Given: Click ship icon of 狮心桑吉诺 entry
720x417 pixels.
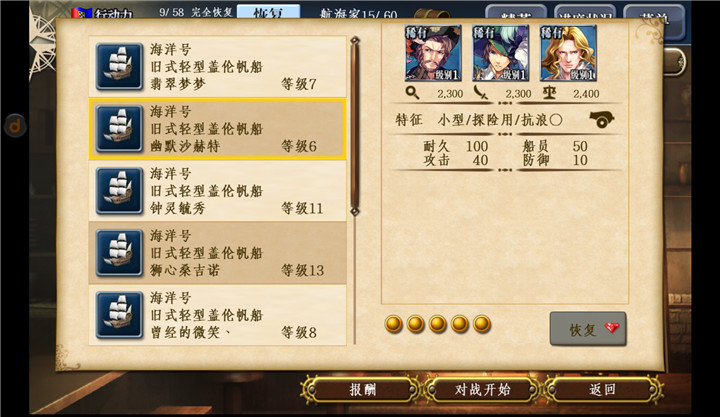Looking at the screenshot, I should click(x=119, y=253).
